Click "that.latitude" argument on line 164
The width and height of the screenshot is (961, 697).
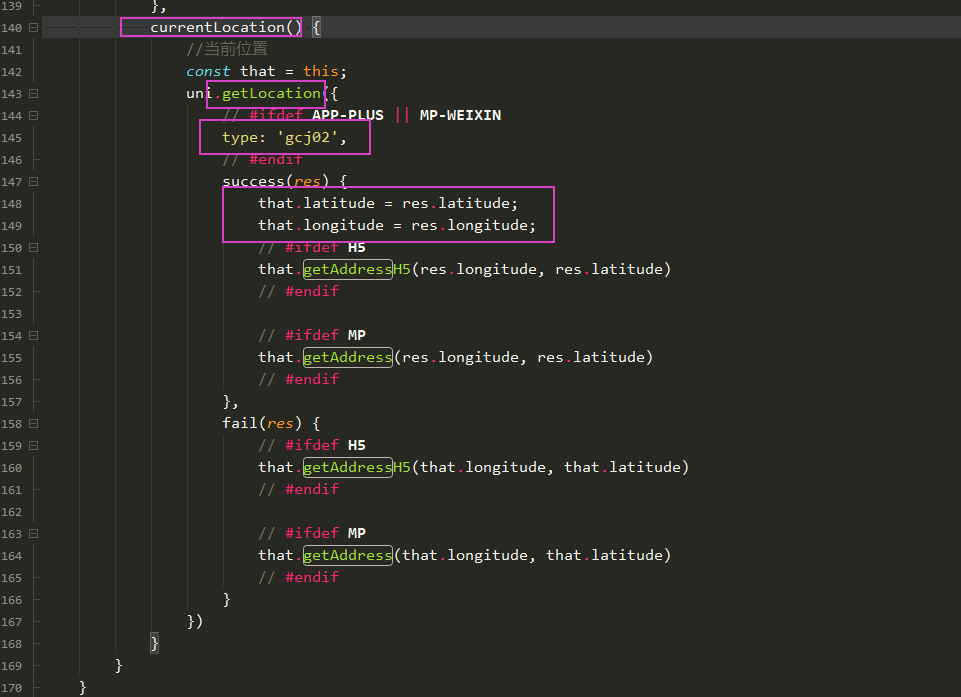pos(604,555)
